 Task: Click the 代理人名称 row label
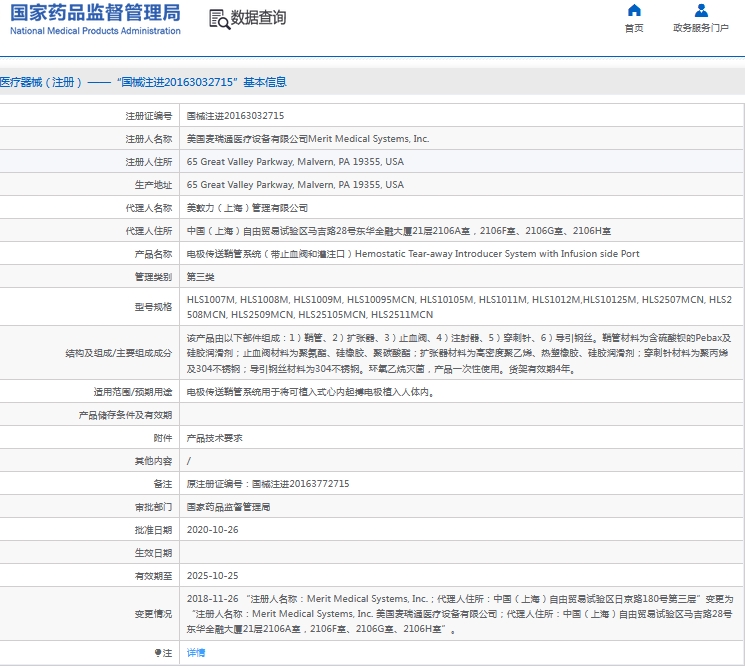point(149,208)
